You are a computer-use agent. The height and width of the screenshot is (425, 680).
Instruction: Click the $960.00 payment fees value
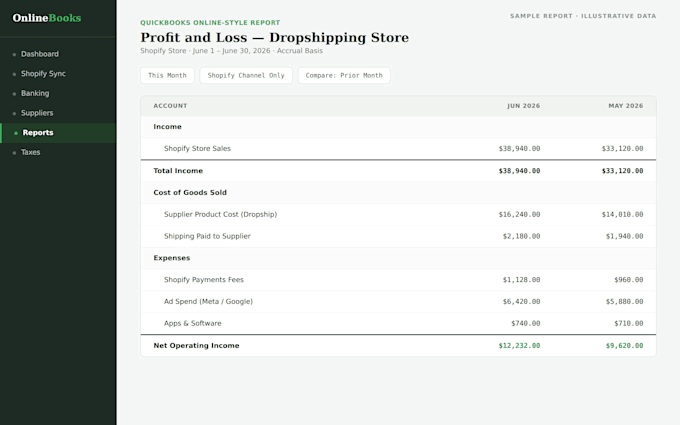pyautogui.click(x=629, y=280)
